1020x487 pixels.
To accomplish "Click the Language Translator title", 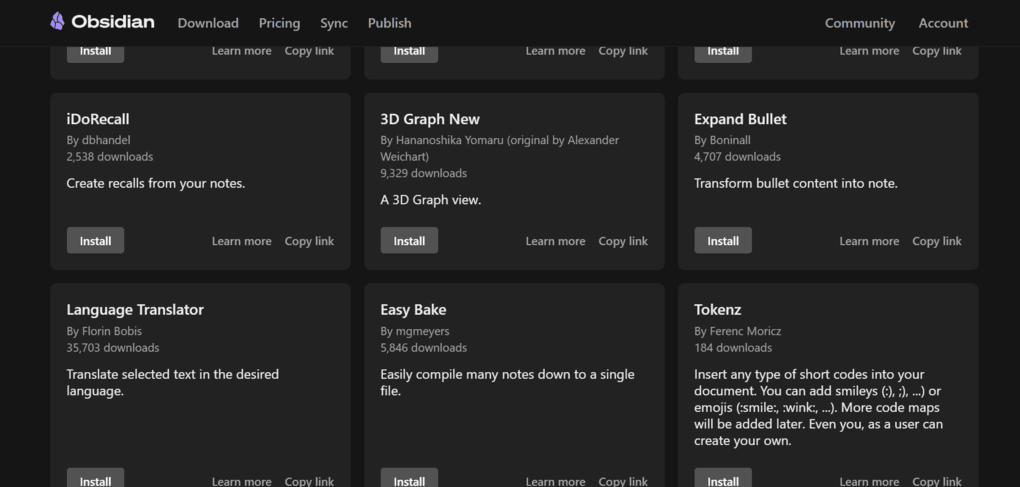I will click(x=135, y=309).
